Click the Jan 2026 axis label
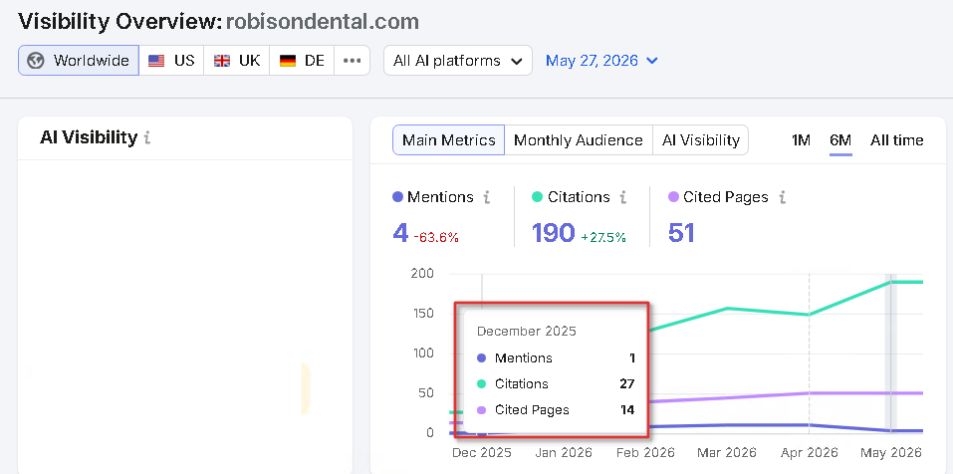Image resolution: width=953 pixels, height=474 pixels. (563, 453)
